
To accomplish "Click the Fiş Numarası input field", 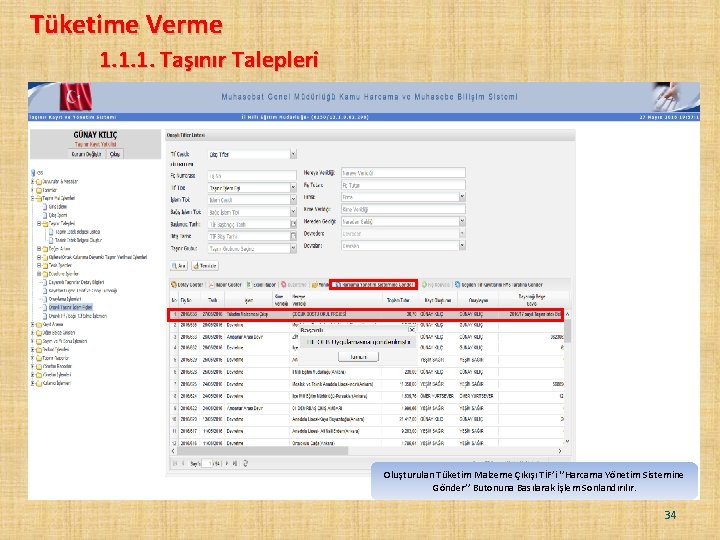I will click(x=252, y=176).
